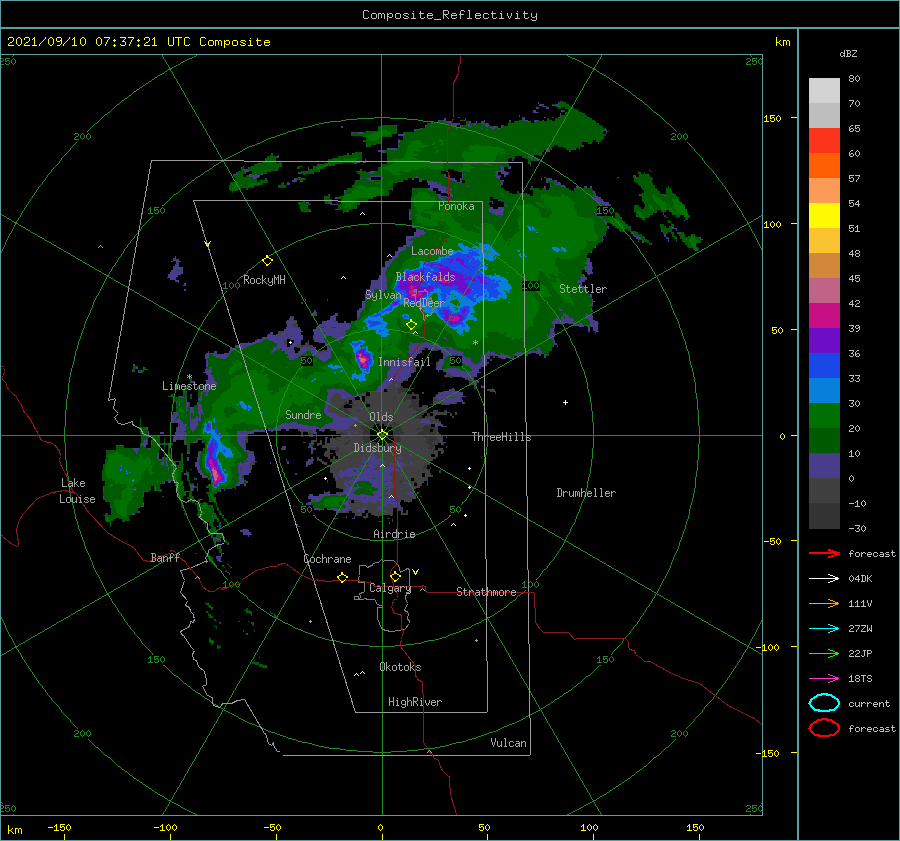Viewport: 900px width, 841px height.
Task: Click the magenta 18TS arrow legend icon
Action: tap(824, 679)
